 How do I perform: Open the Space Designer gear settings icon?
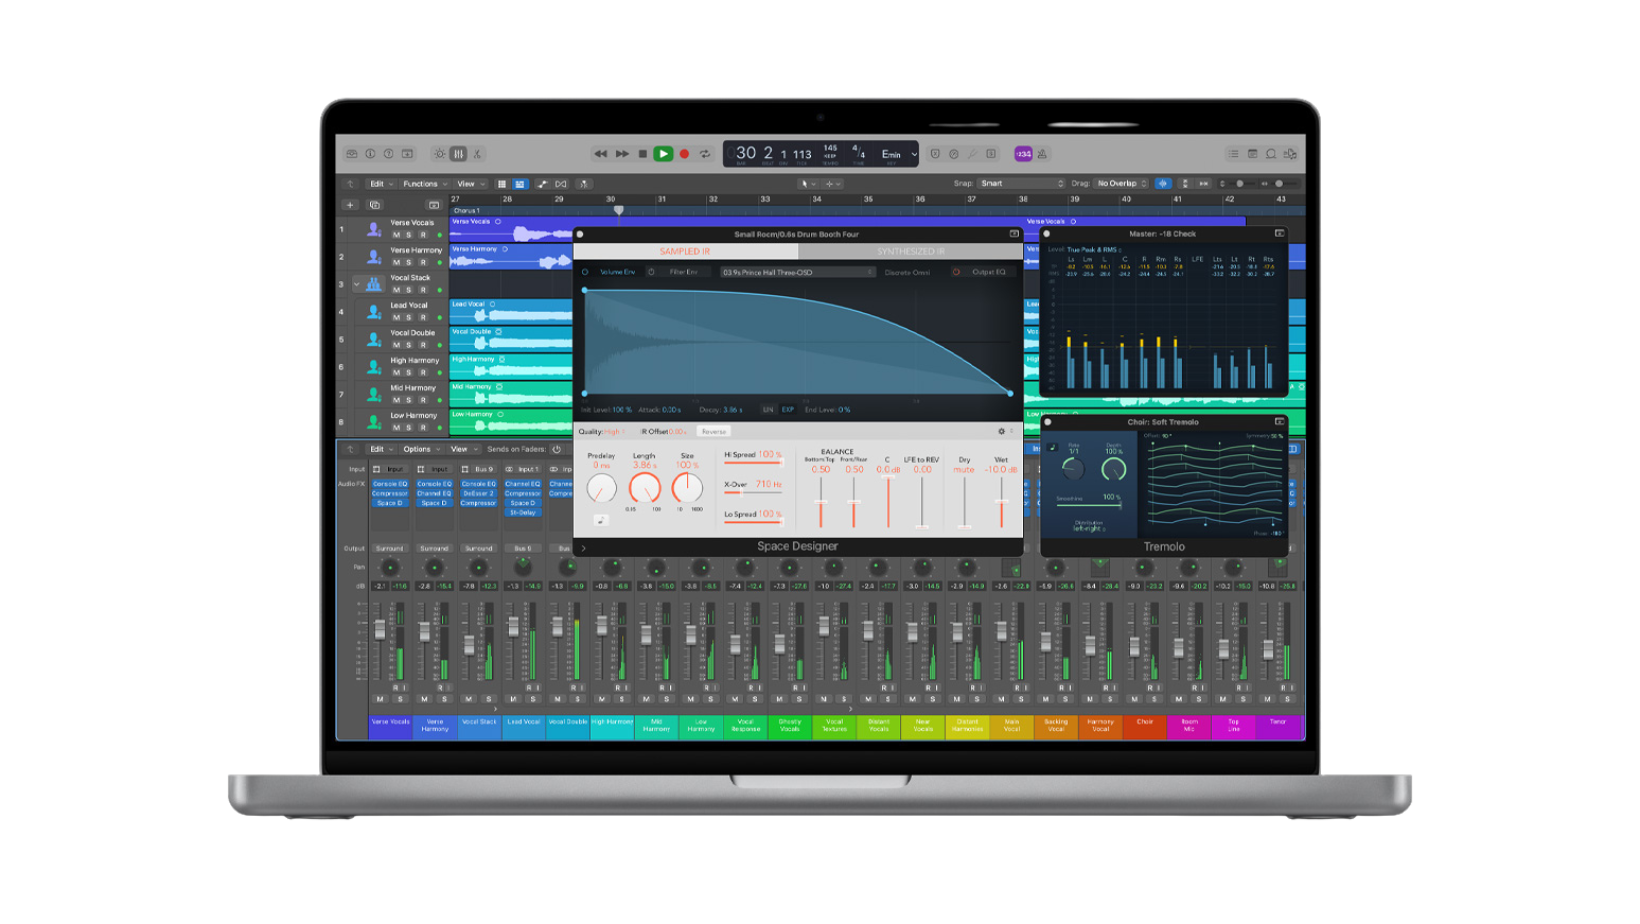1001,432
